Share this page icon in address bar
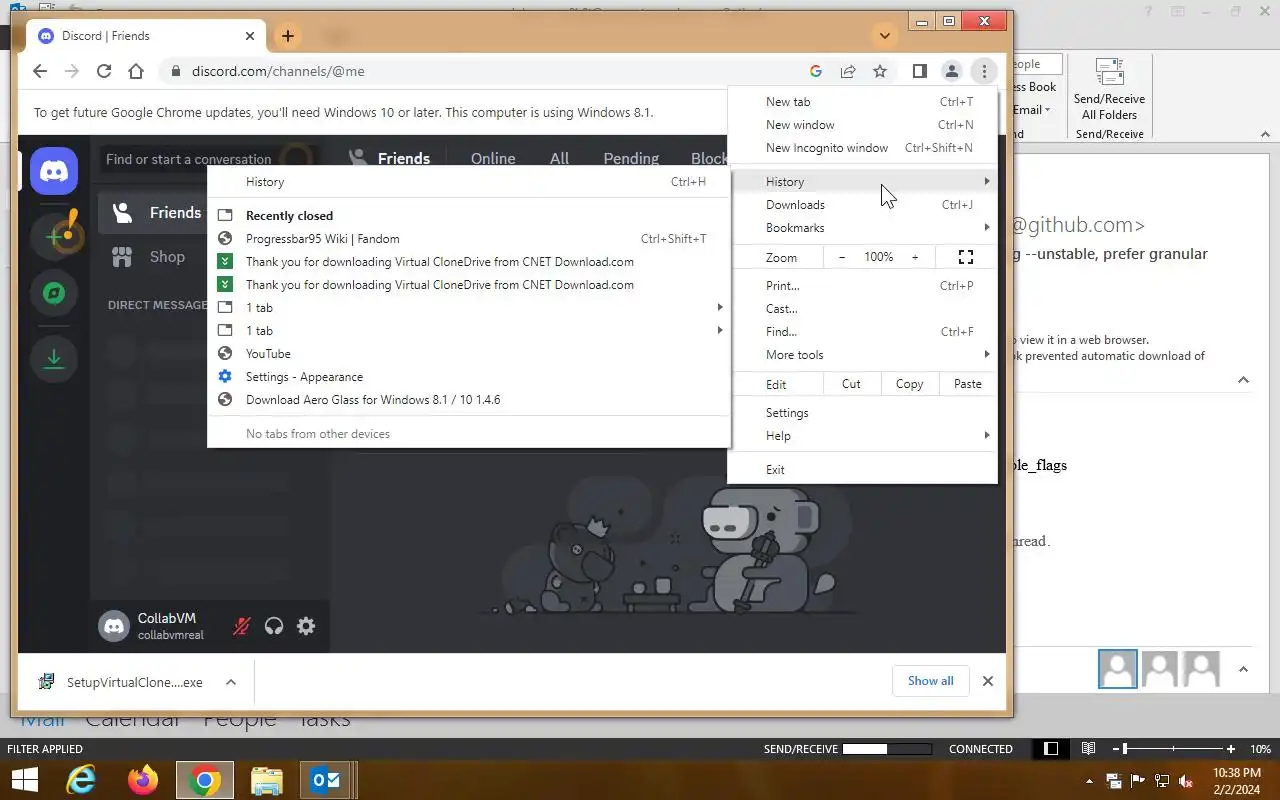 point(848,71)
